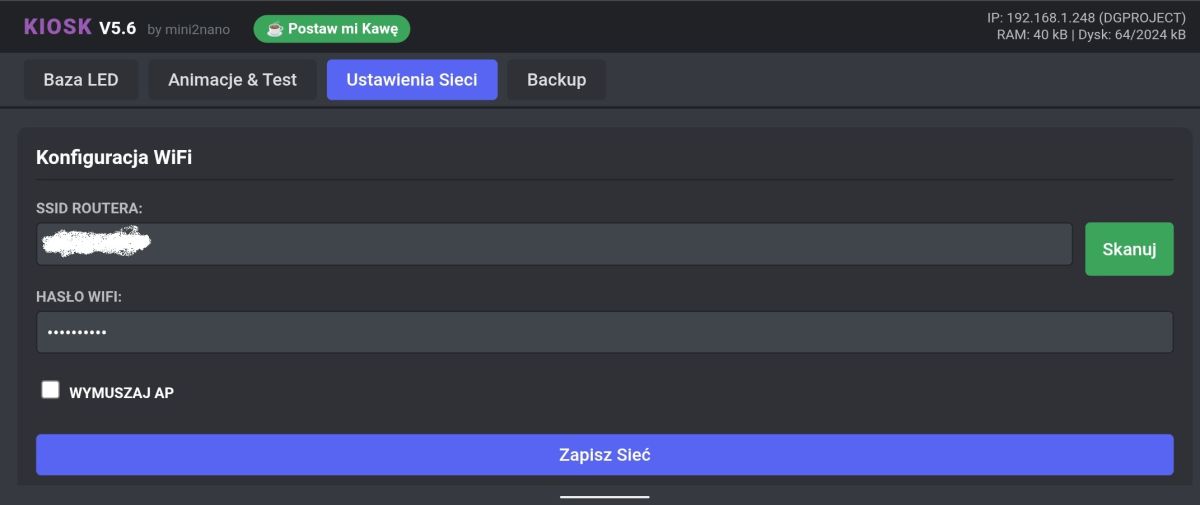This screenshot has width=1200, height=505.
Task: Click the bottom white handle bar
Action: point(604,496)
